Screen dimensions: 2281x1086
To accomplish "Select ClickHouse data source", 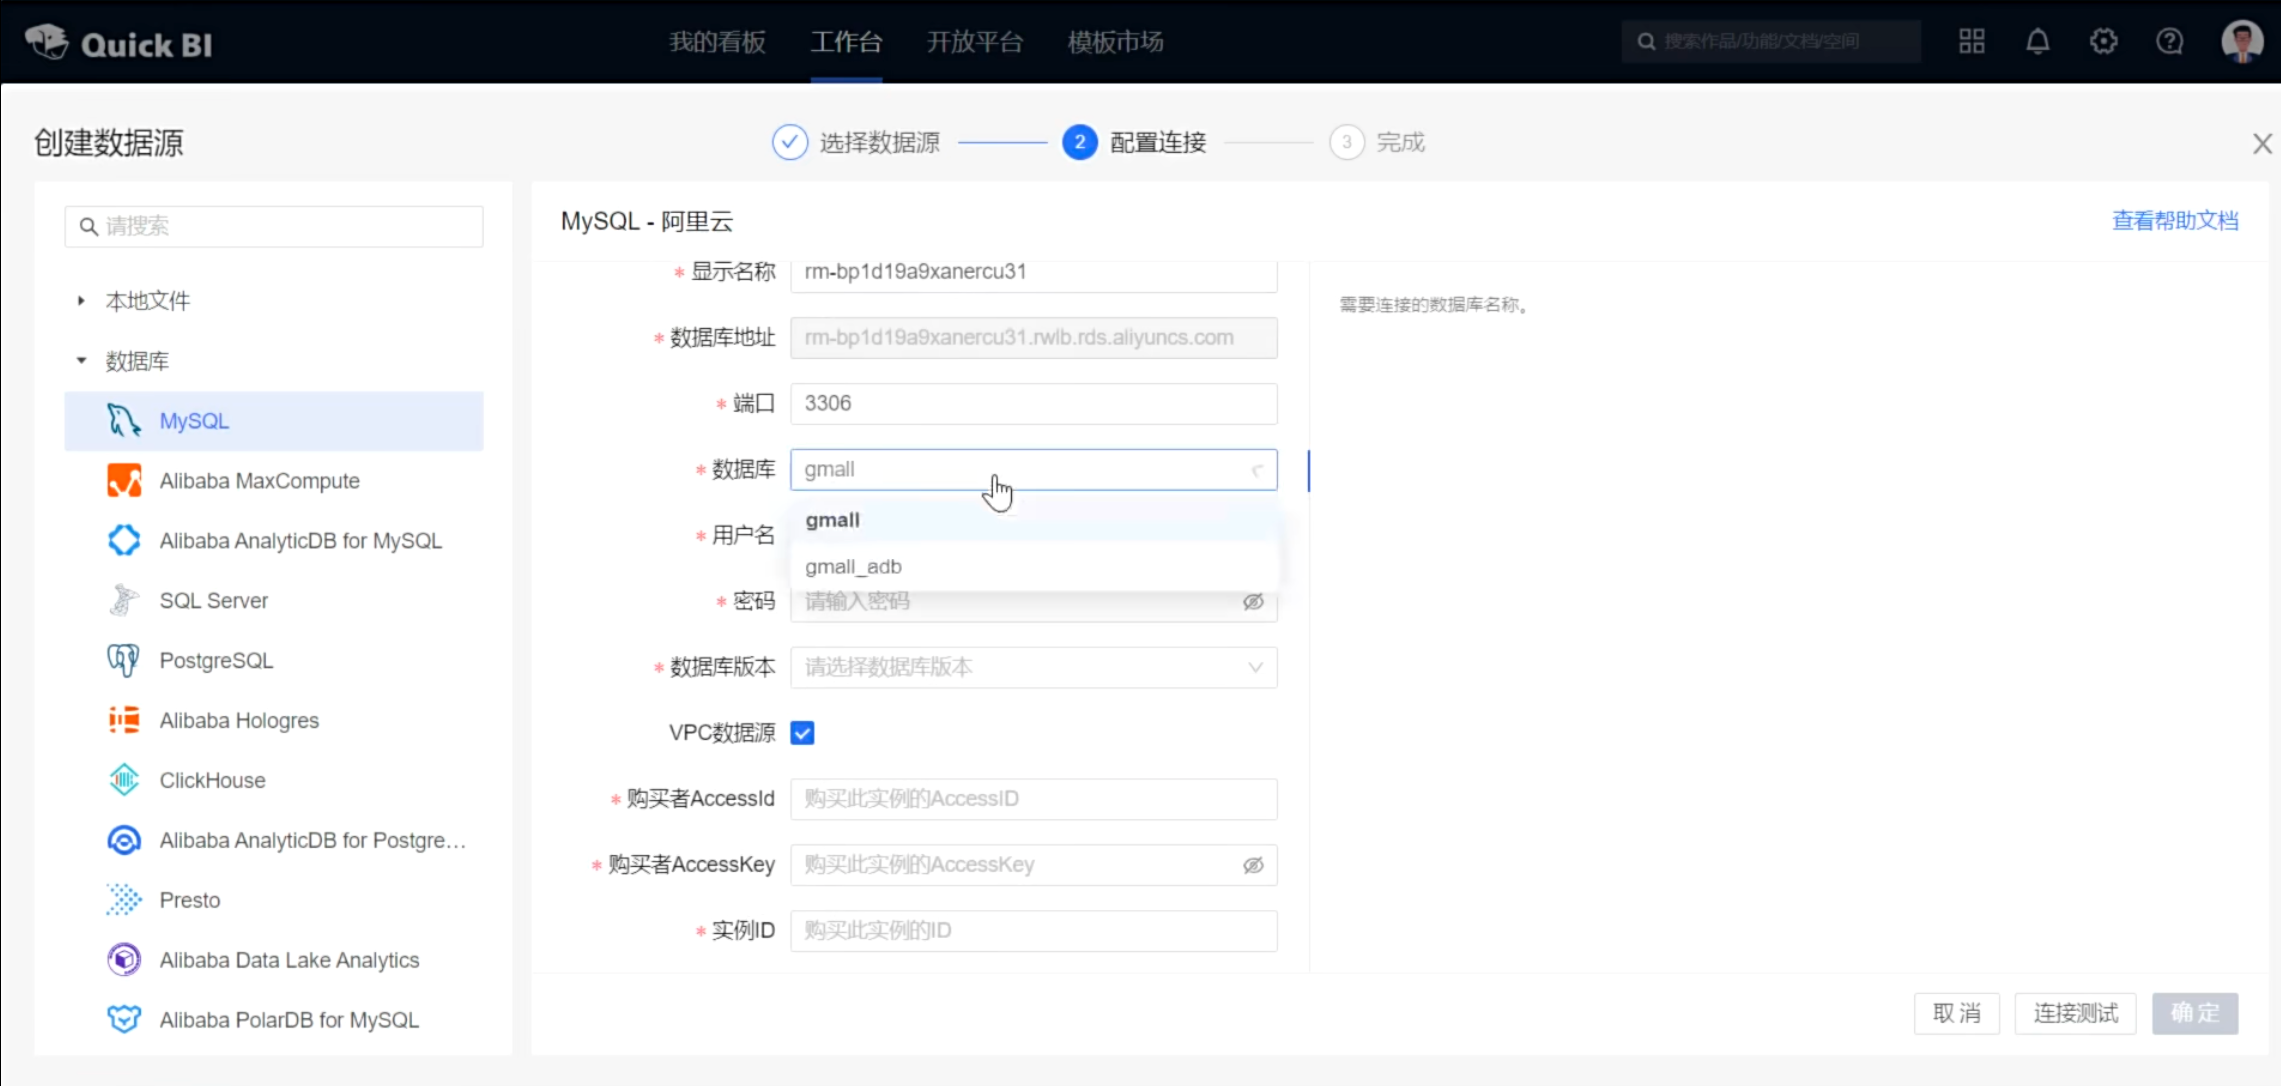I will click(274, 780).
